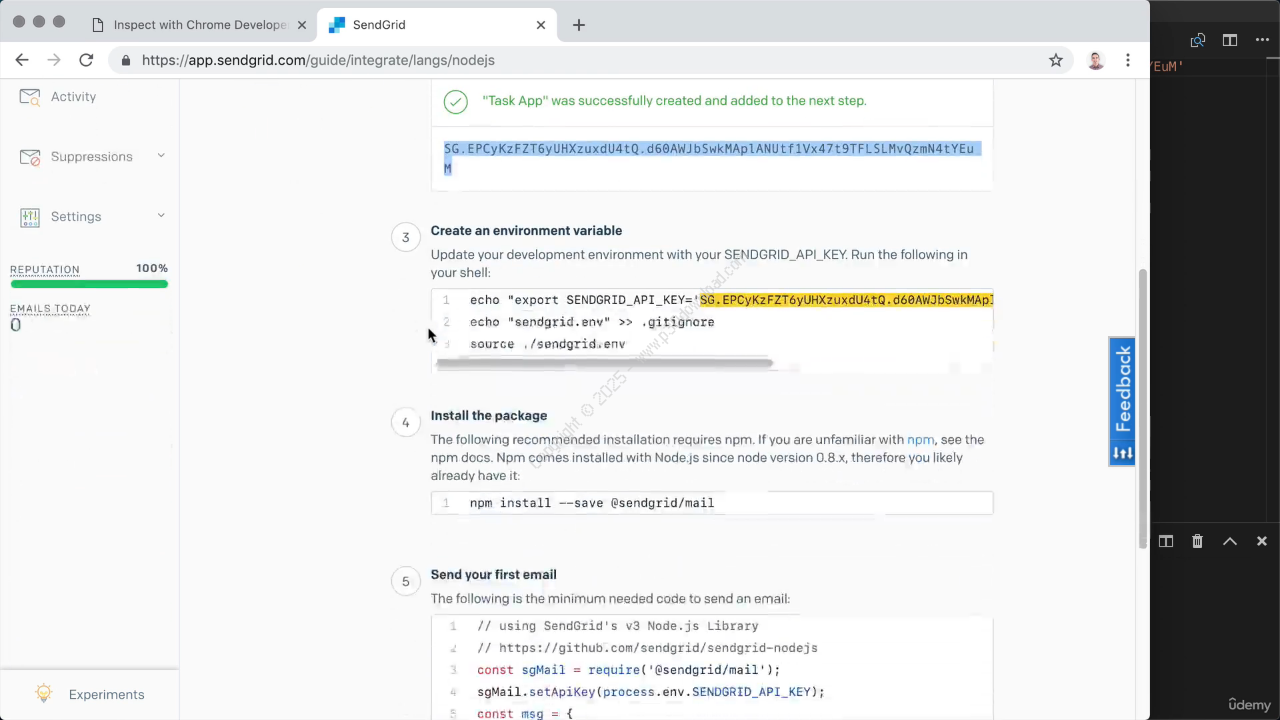The image size is (1280, 720).
Task: Click the require('@sendgrid/mail') code line
Action: tap(628, 670)
